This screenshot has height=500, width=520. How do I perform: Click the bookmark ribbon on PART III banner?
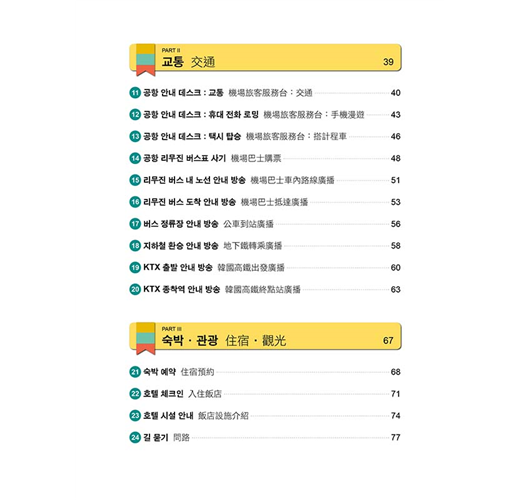tap(146, 339)
